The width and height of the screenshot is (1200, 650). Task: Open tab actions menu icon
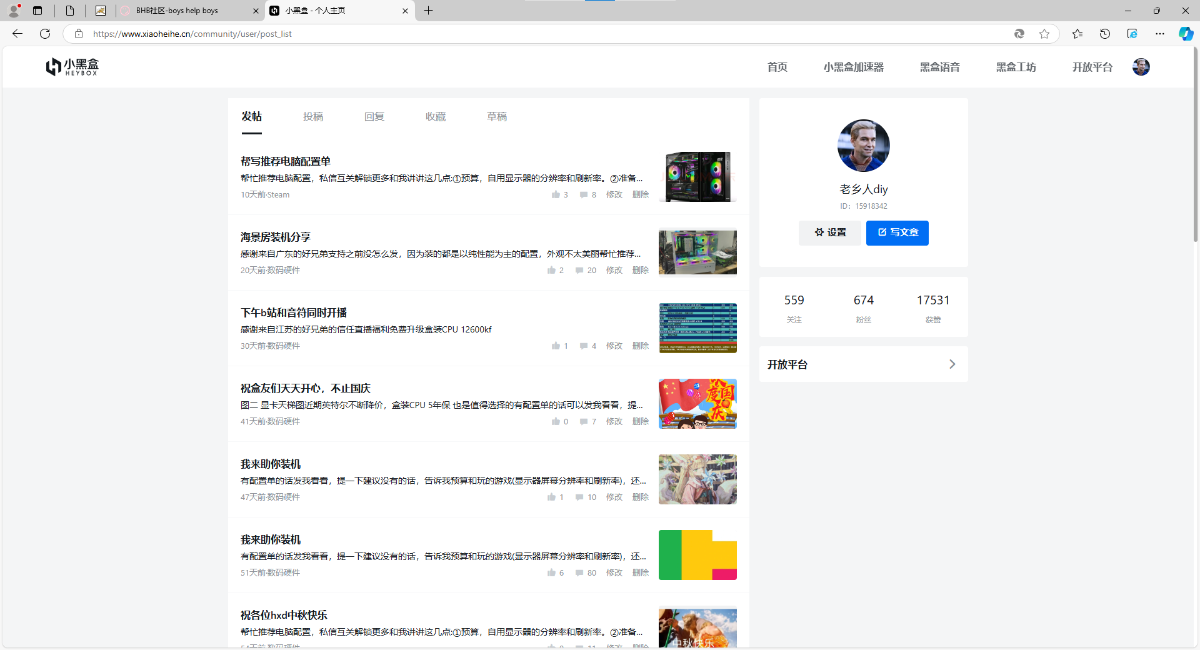pos(37,10)
